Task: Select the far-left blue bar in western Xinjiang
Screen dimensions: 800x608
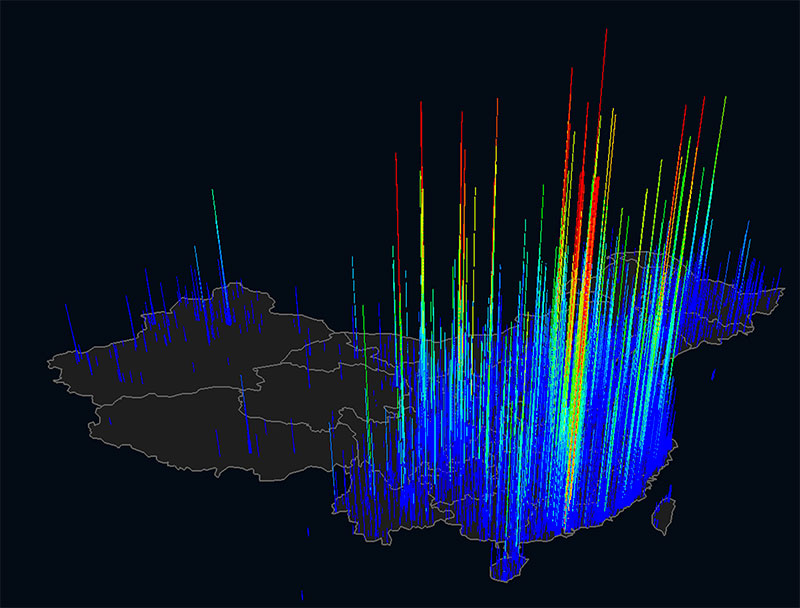Action: pyautogui.click(x=70, y=318)
